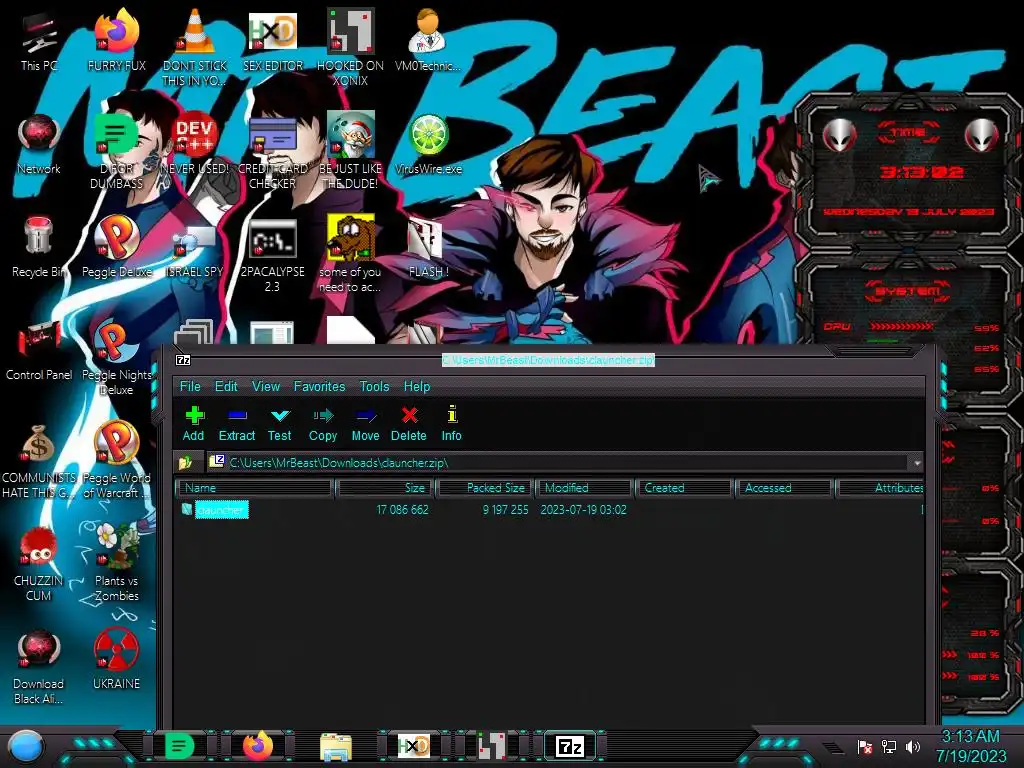
Task: Select the Peggle Nights Deluxe icon
Action: 117,358
